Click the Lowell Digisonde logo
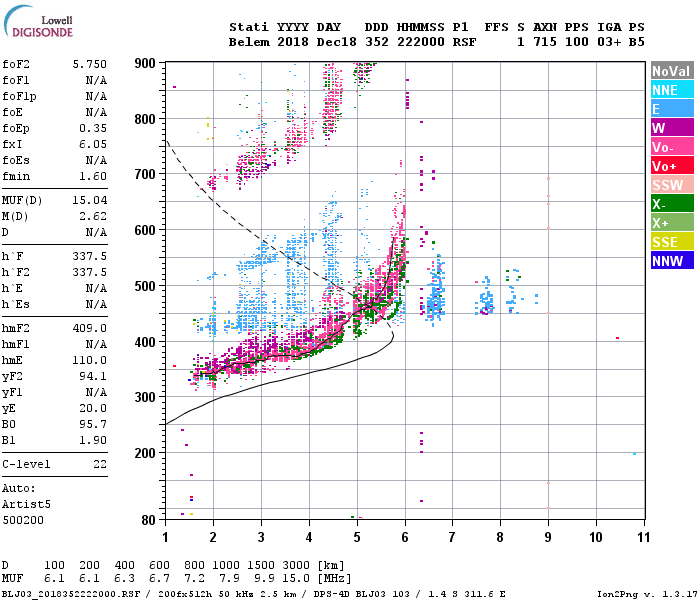700x600 pixels. tap(38, 21)
